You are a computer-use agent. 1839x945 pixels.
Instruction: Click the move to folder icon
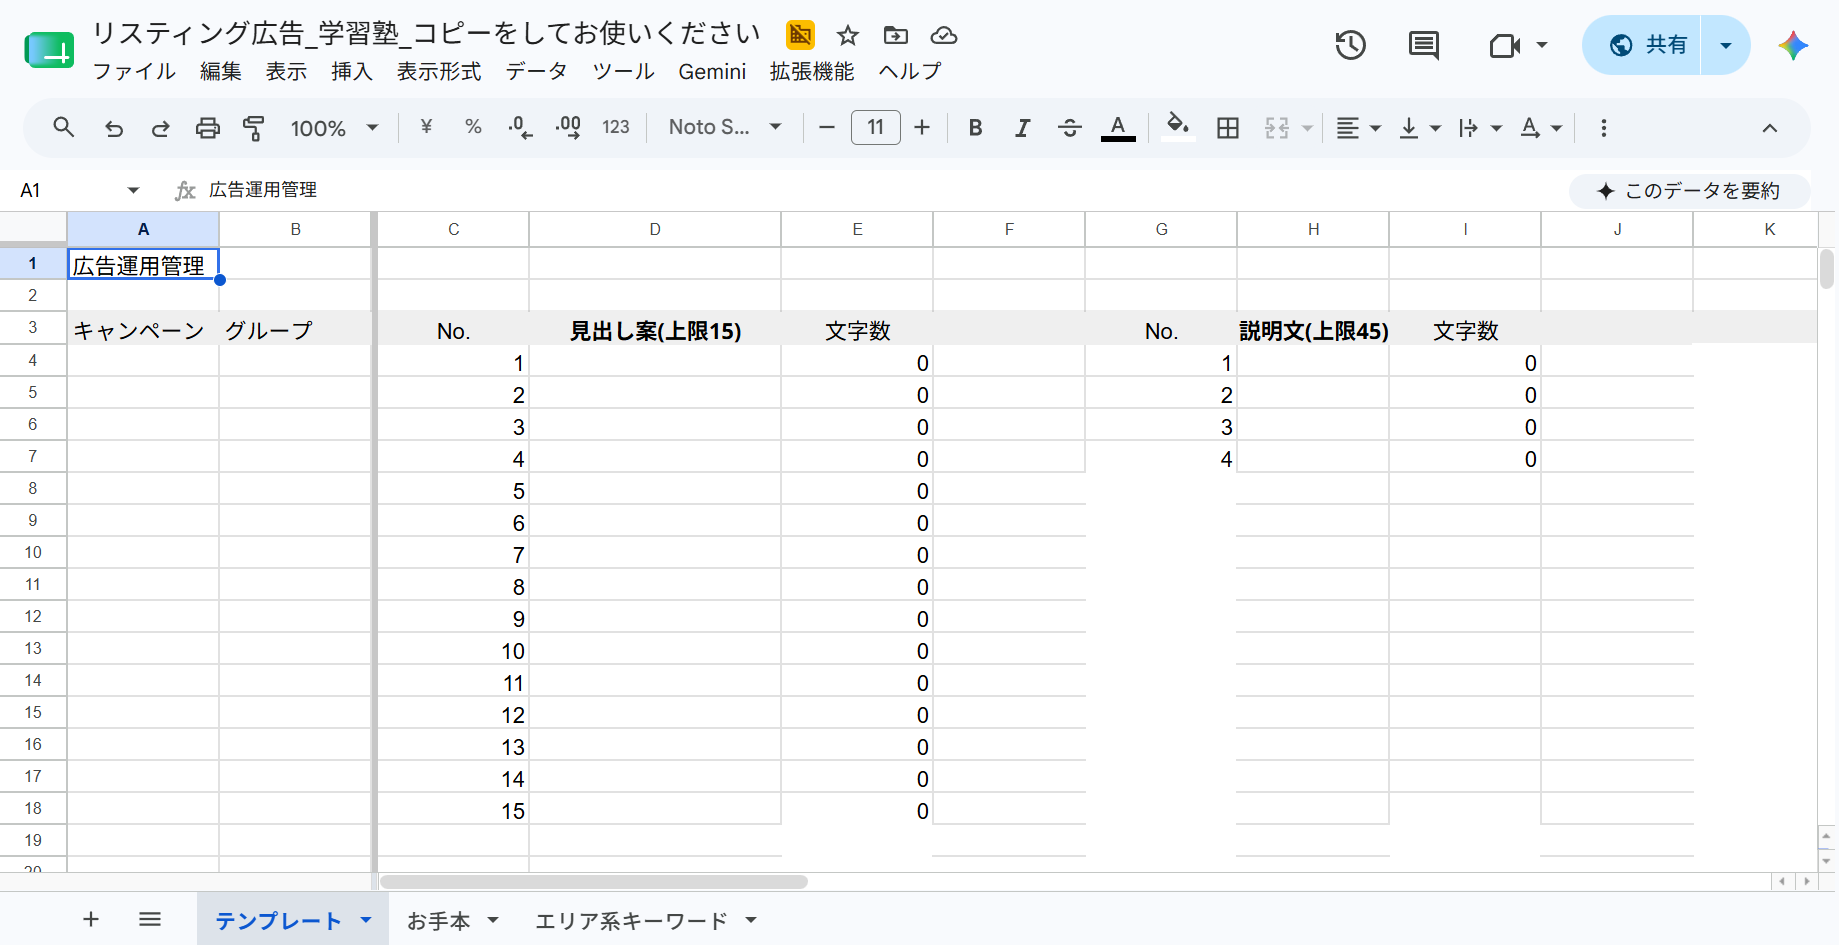(x=896, y=36)
